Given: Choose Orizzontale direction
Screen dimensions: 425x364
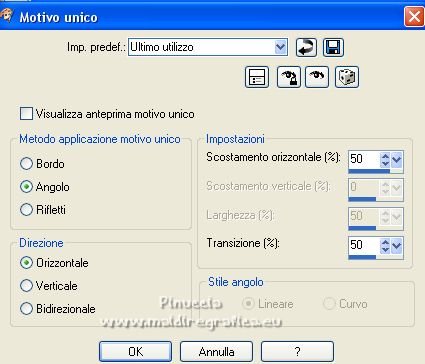Looking at the screenshot, I should tap(26, 263).
